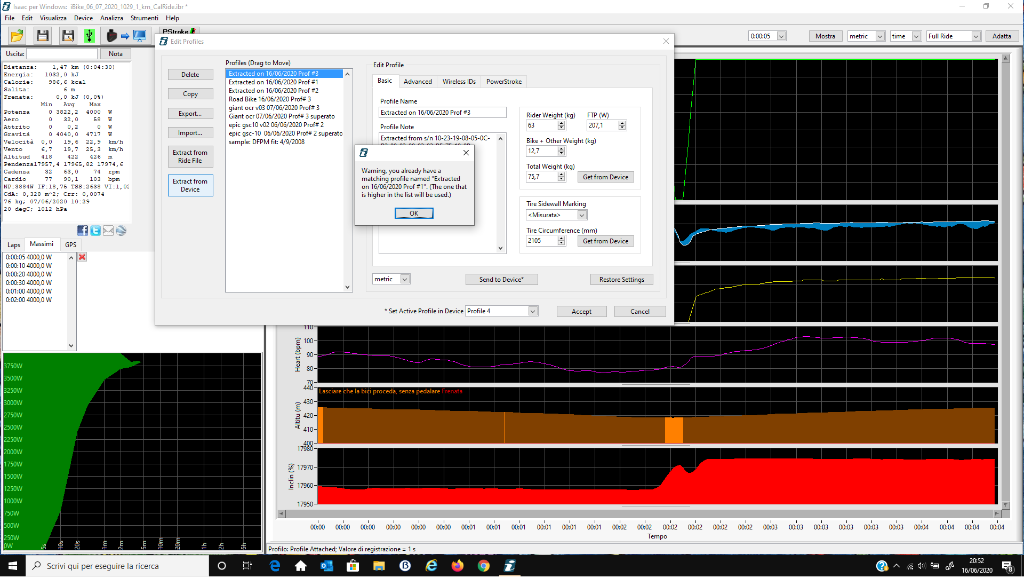Open the Tire Sidewall Marking dropdown

pos(581,215)
